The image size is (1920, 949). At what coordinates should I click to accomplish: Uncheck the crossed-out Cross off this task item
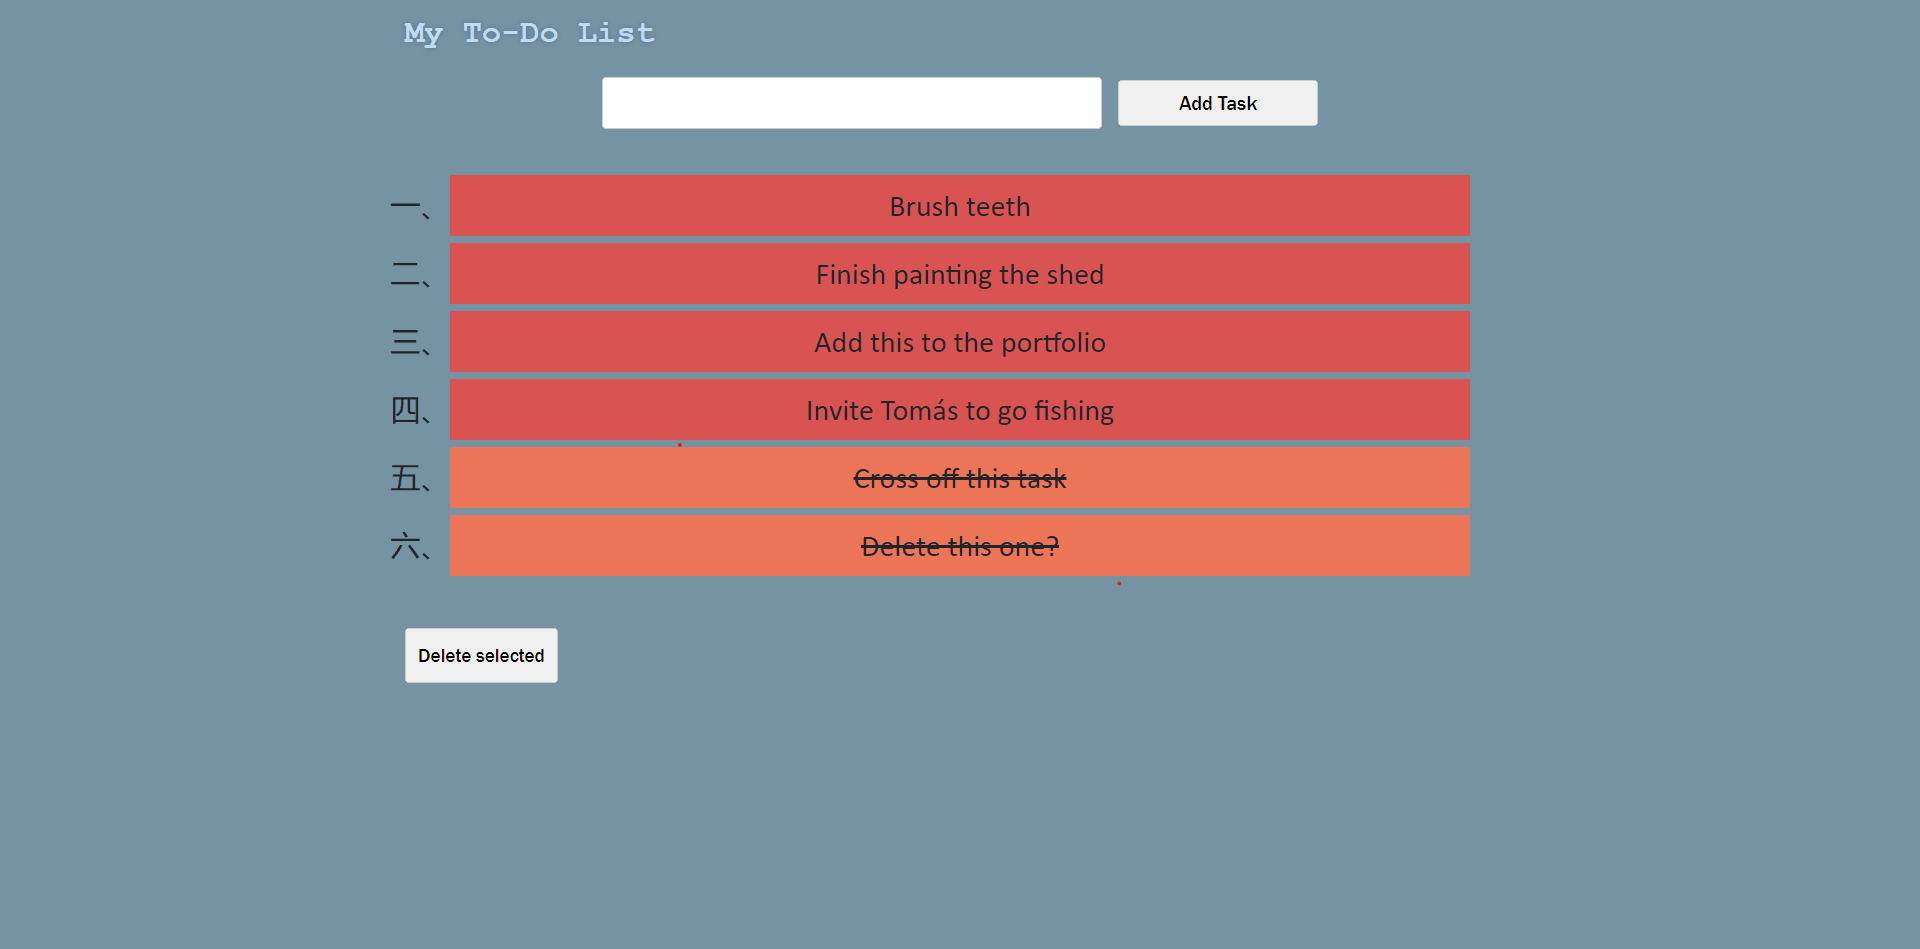pyautogui.click(x=959, y=478)
